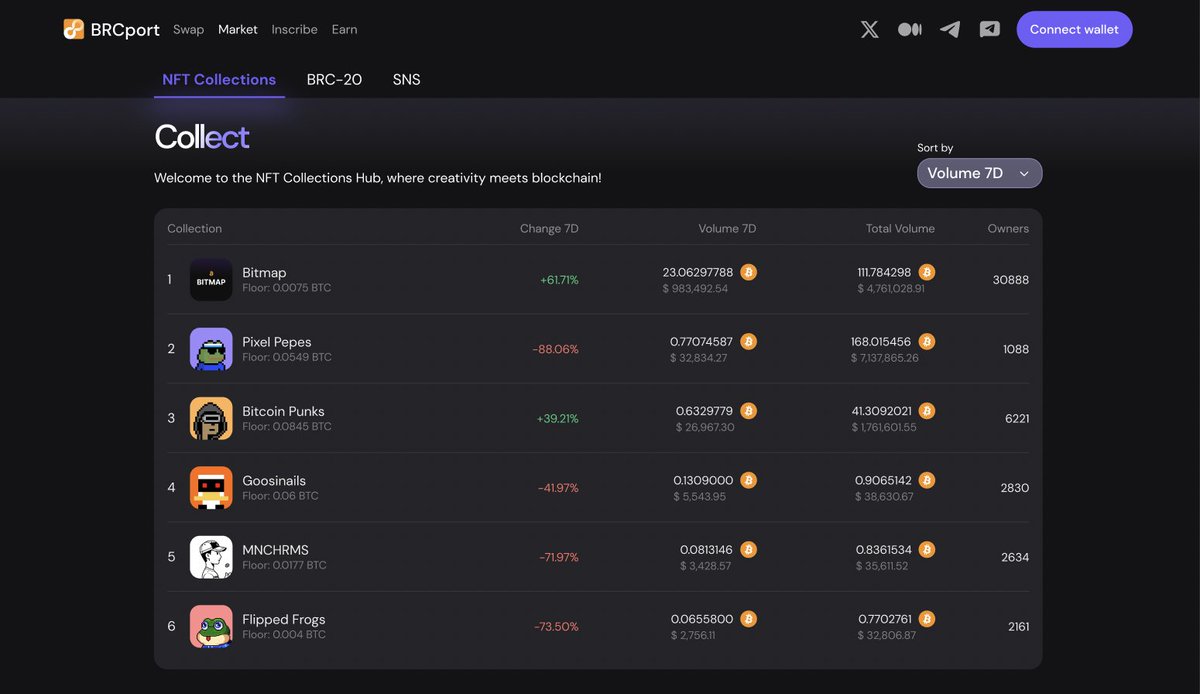Screen dimensions: 1200x694
Task: Click Bitcoin icon next to 0.77074587
Action: 749,341
